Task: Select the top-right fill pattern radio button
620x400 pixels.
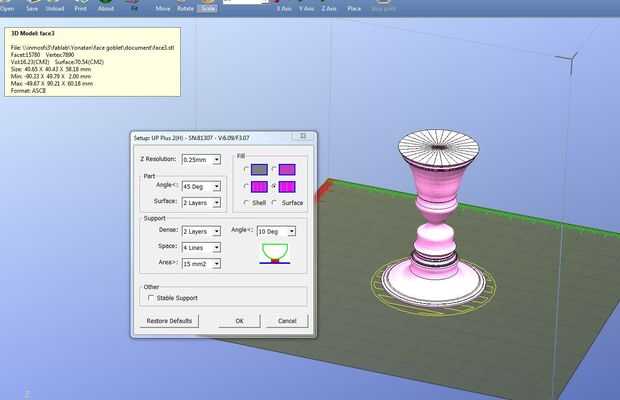Action: pos(274,170)
